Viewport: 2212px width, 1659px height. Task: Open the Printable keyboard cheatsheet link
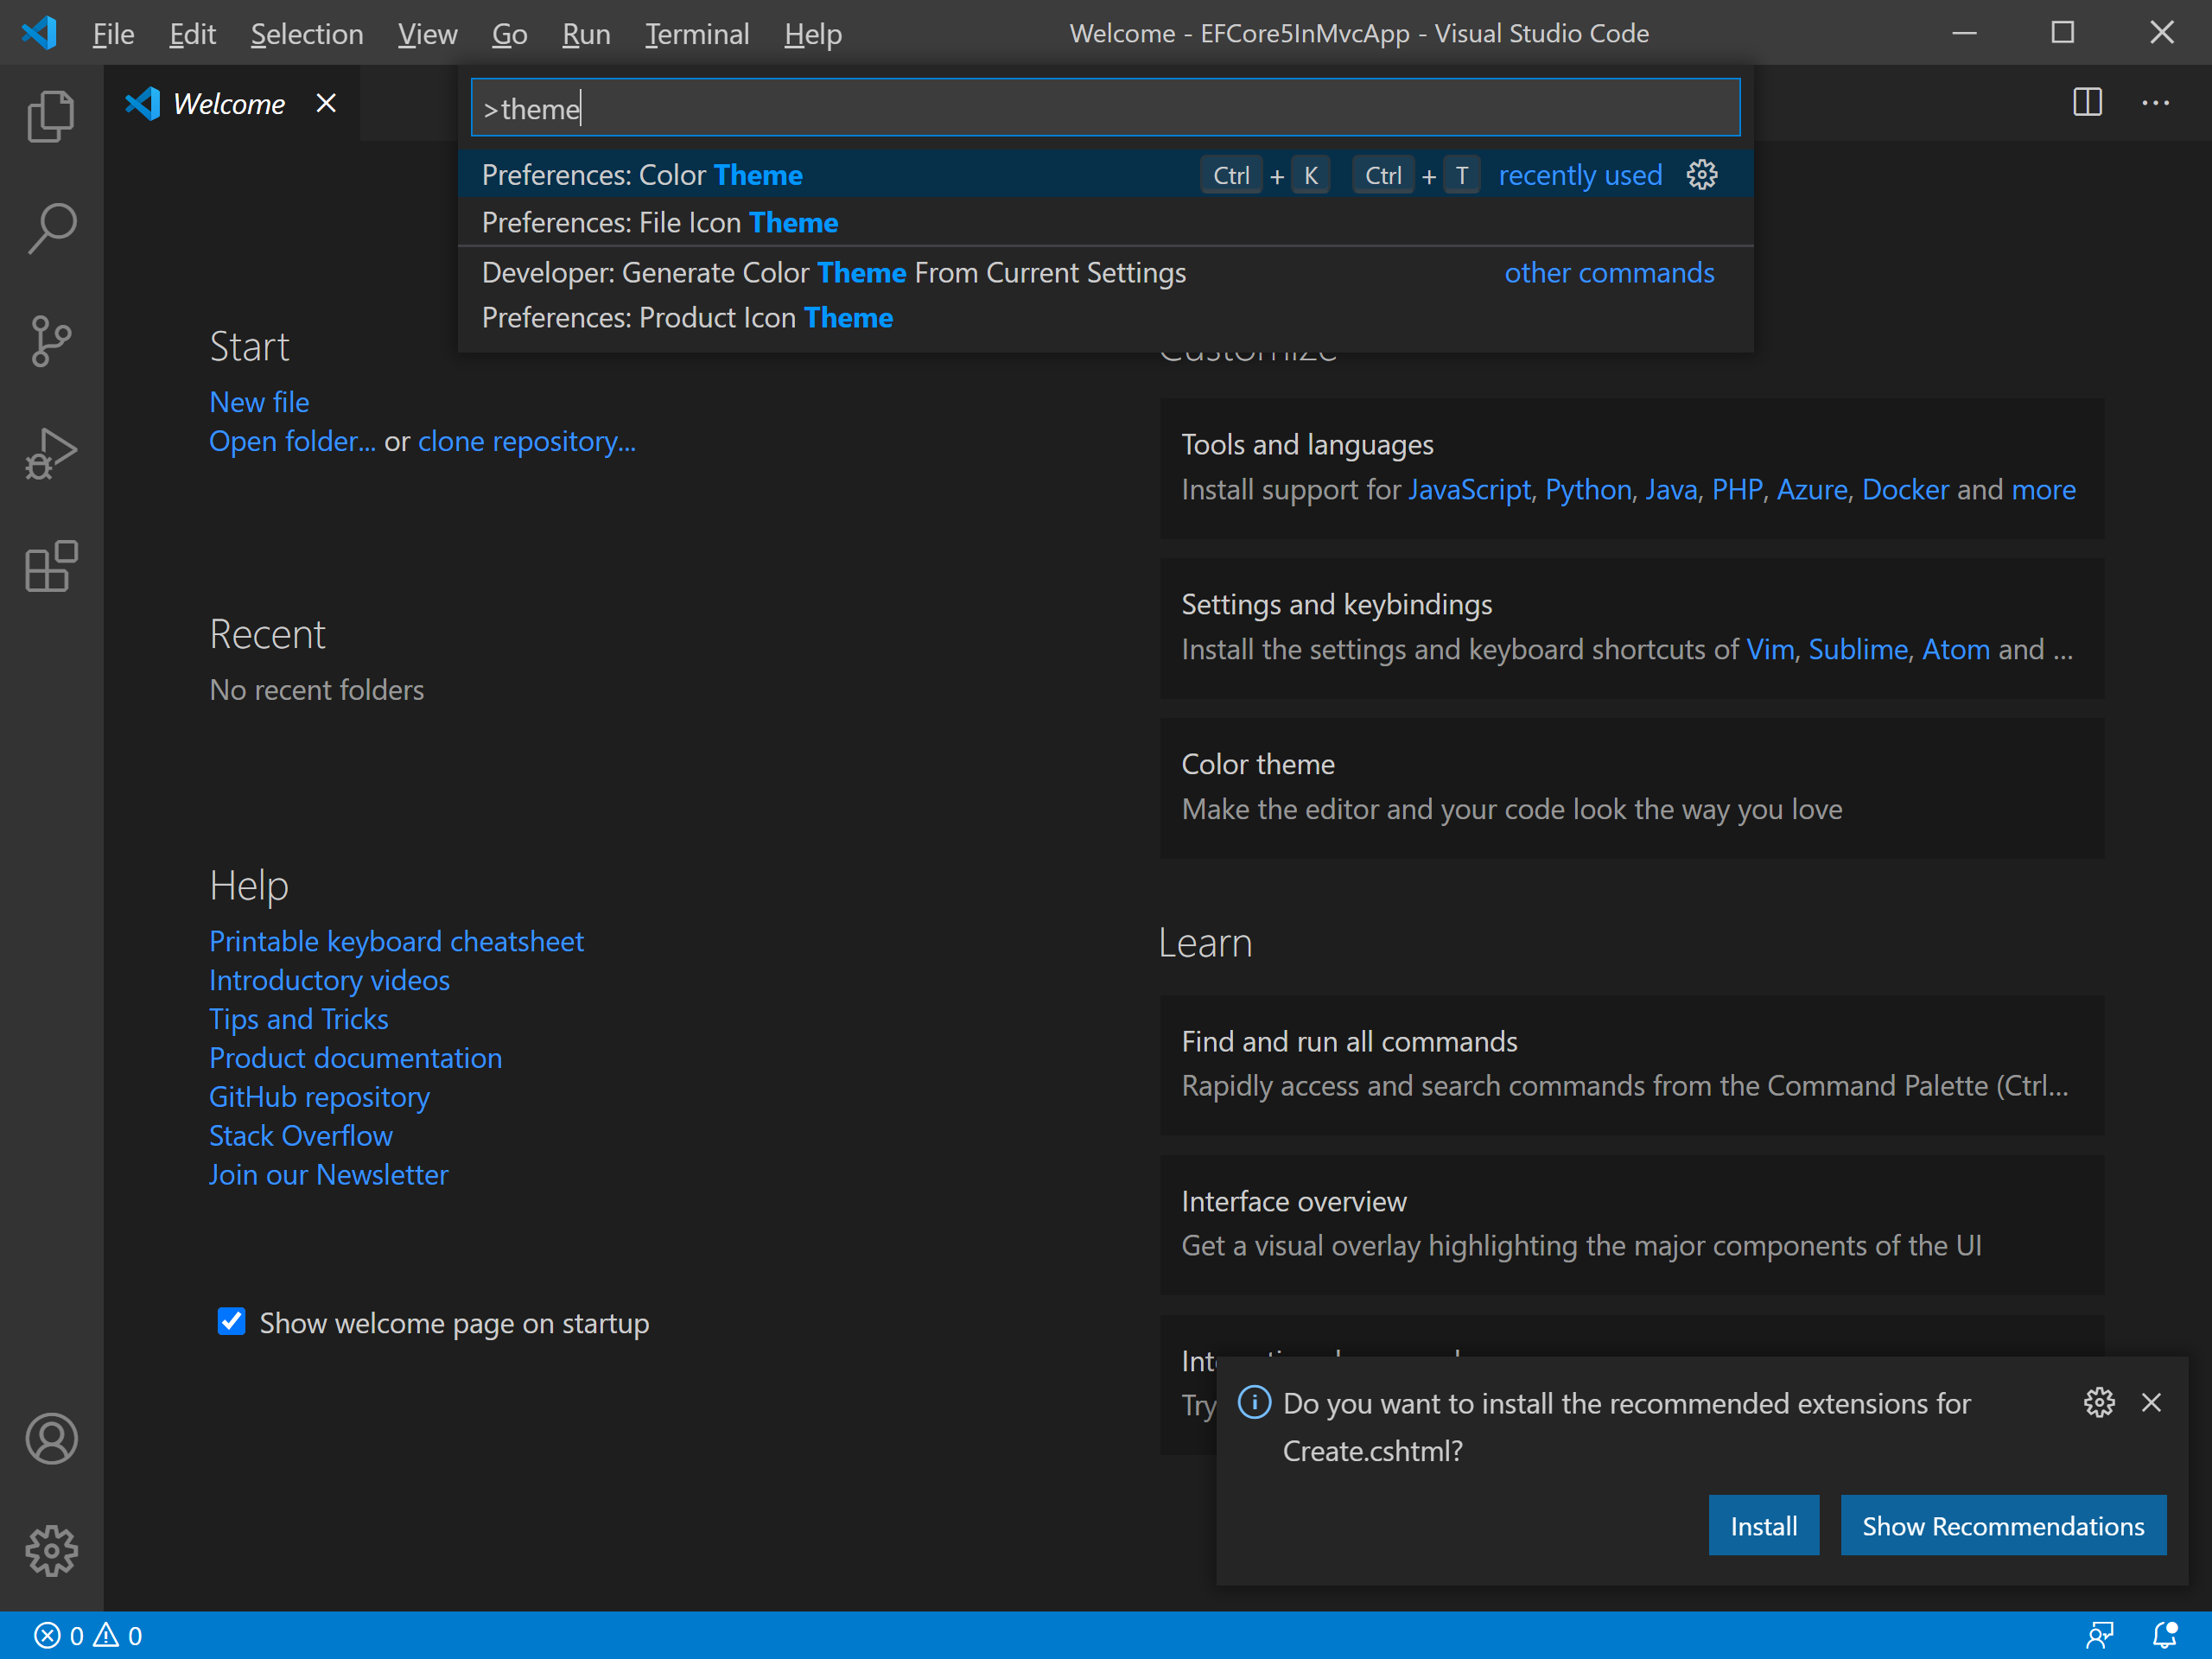[x=396, y=941]
